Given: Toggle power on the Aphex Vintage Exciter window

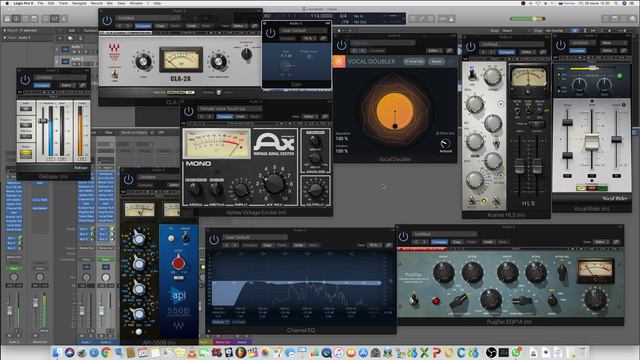Looking at the screenshot, I should pyautogui.click(x=189, y=111).
